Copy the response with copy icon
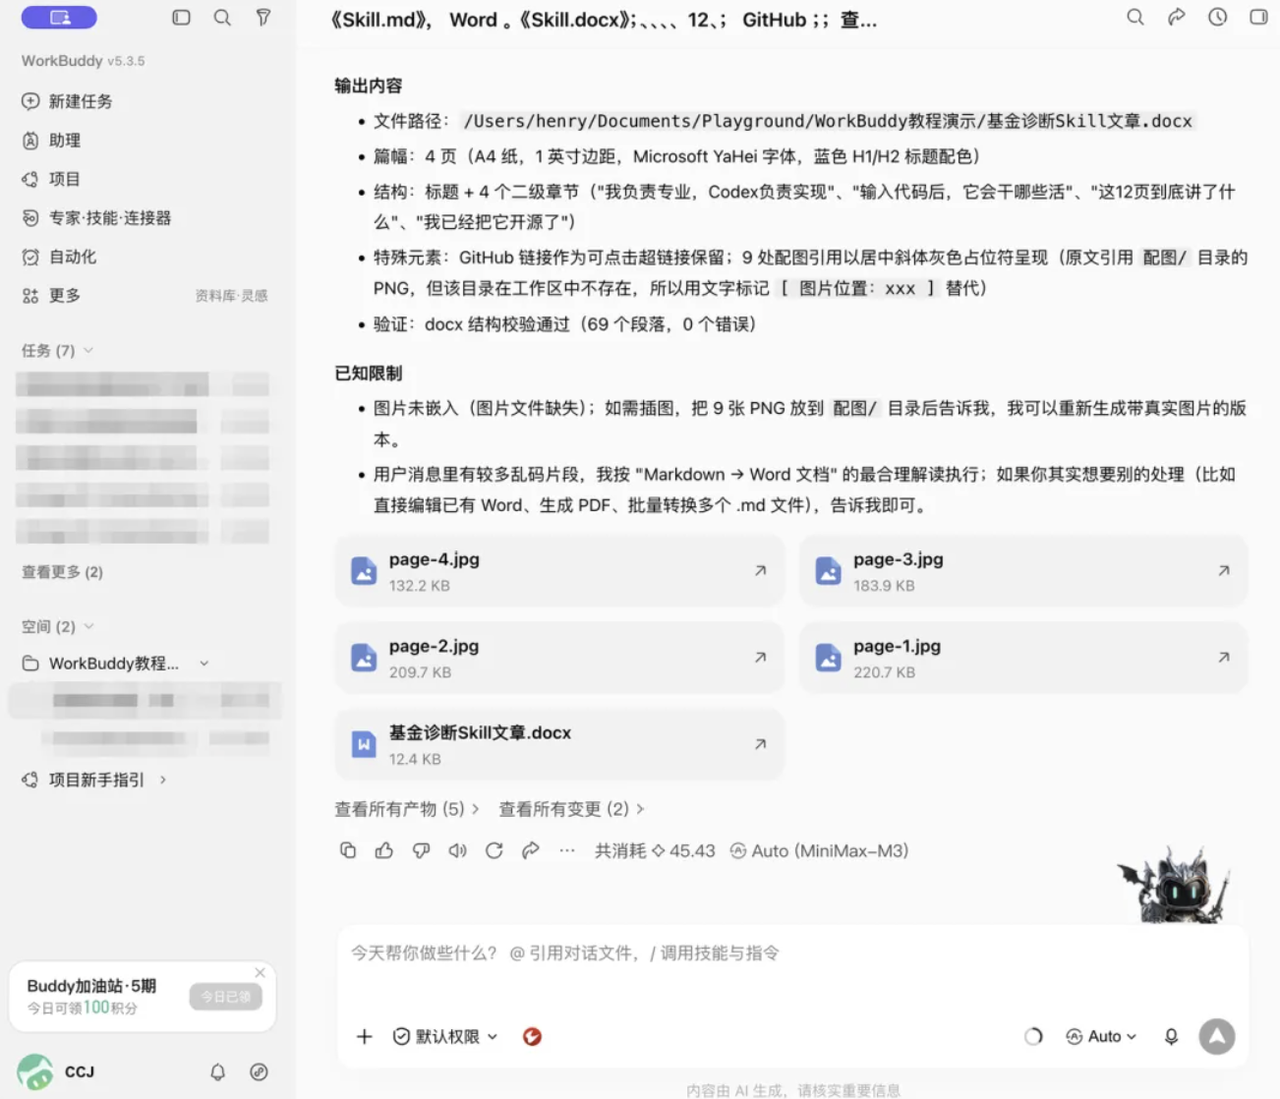The width and height of the screenshot is (1280, 1099). (348, 850)
